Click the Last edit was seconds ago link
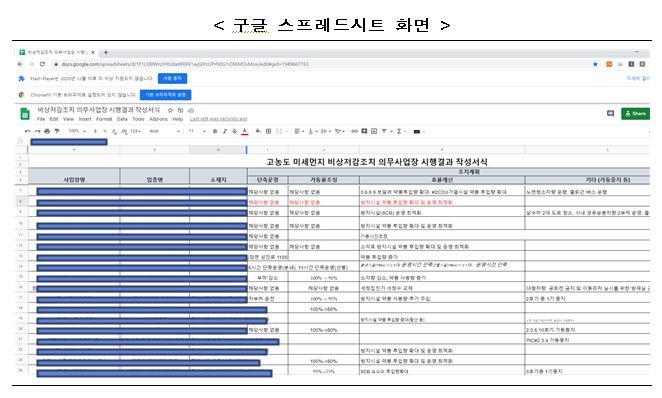This screenshot has height=398, width=662. [218, 119]
